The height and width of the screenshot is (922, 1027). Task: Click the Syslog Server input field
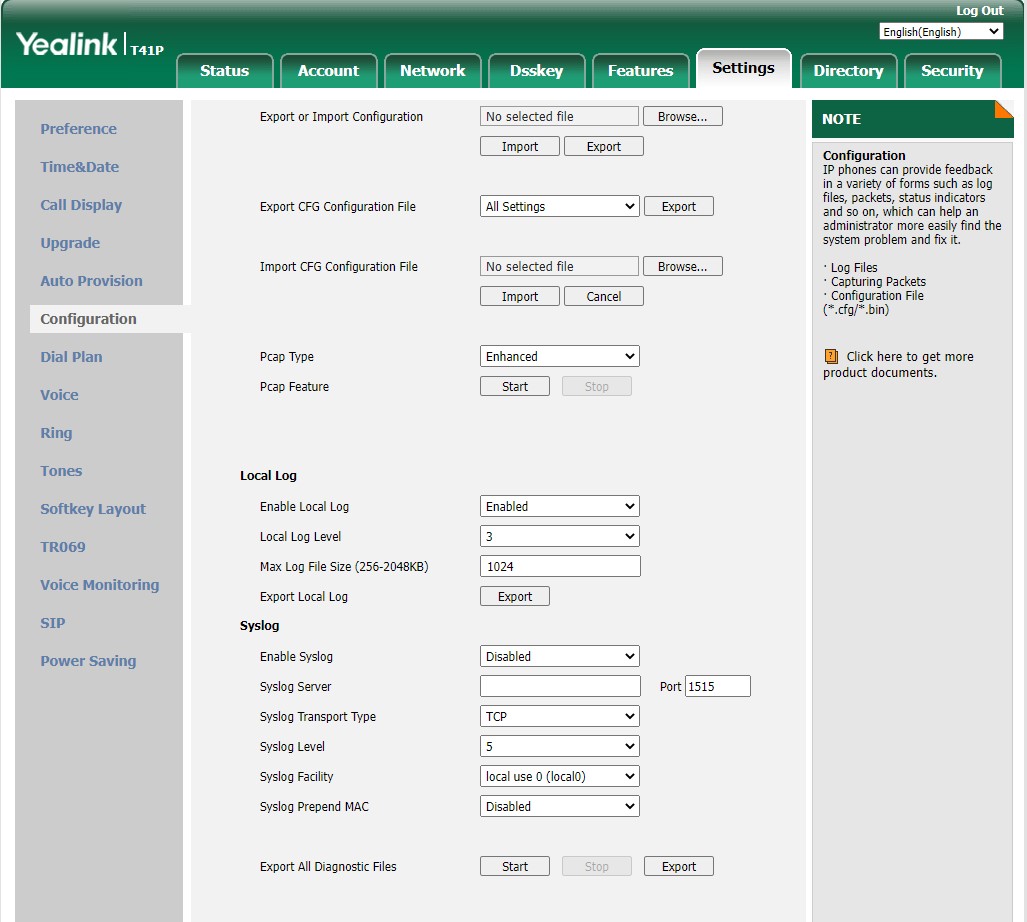click(559, 687)
